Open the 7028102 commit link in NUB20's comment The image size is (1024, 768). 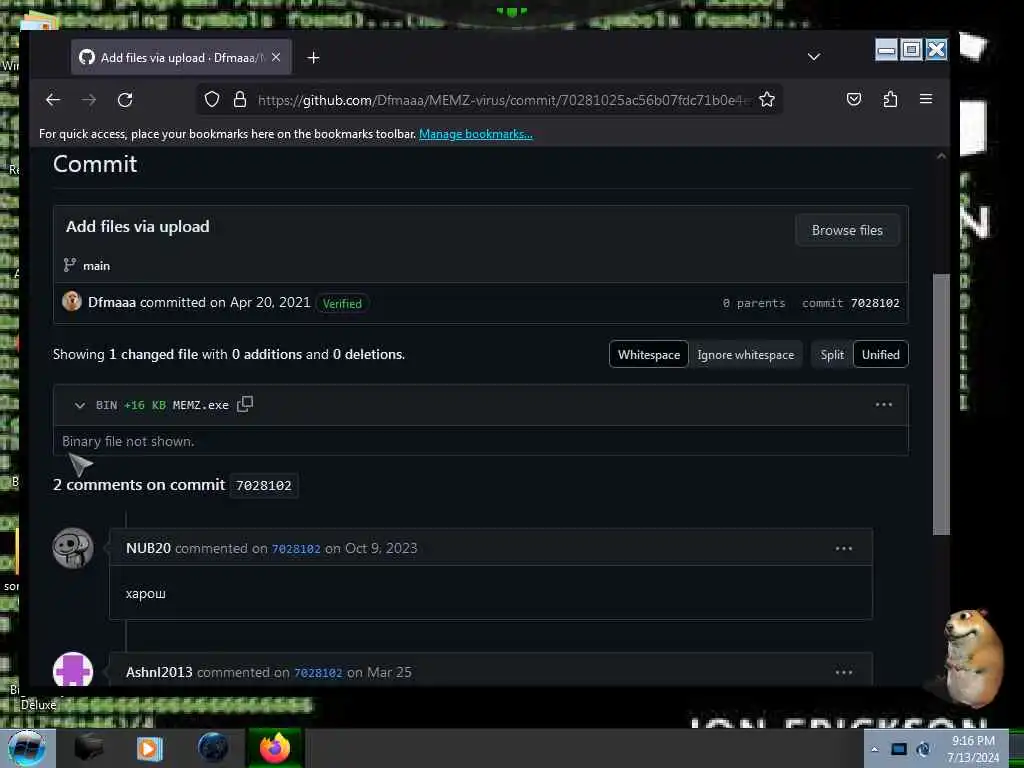pos(296,549)
